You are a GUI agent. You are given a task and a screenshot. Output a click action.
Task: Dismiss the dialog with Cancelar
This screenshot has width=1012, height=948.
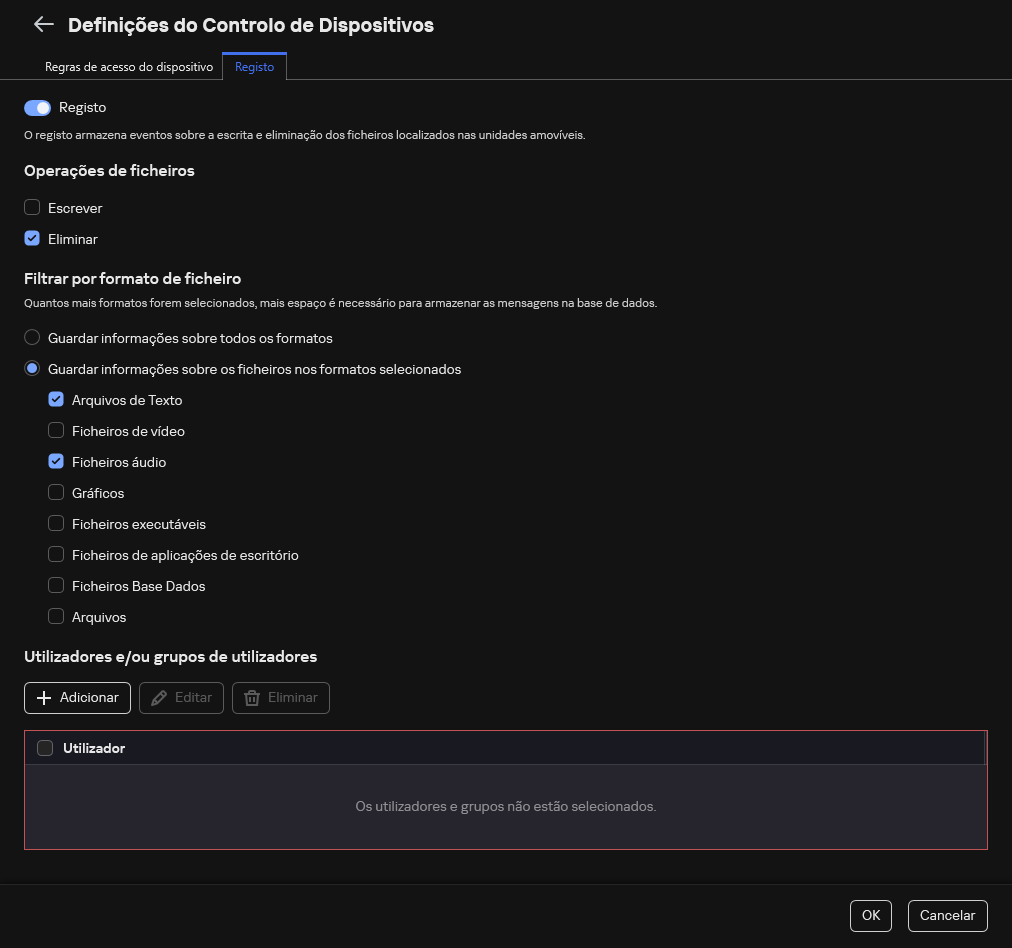coord(947,915)
